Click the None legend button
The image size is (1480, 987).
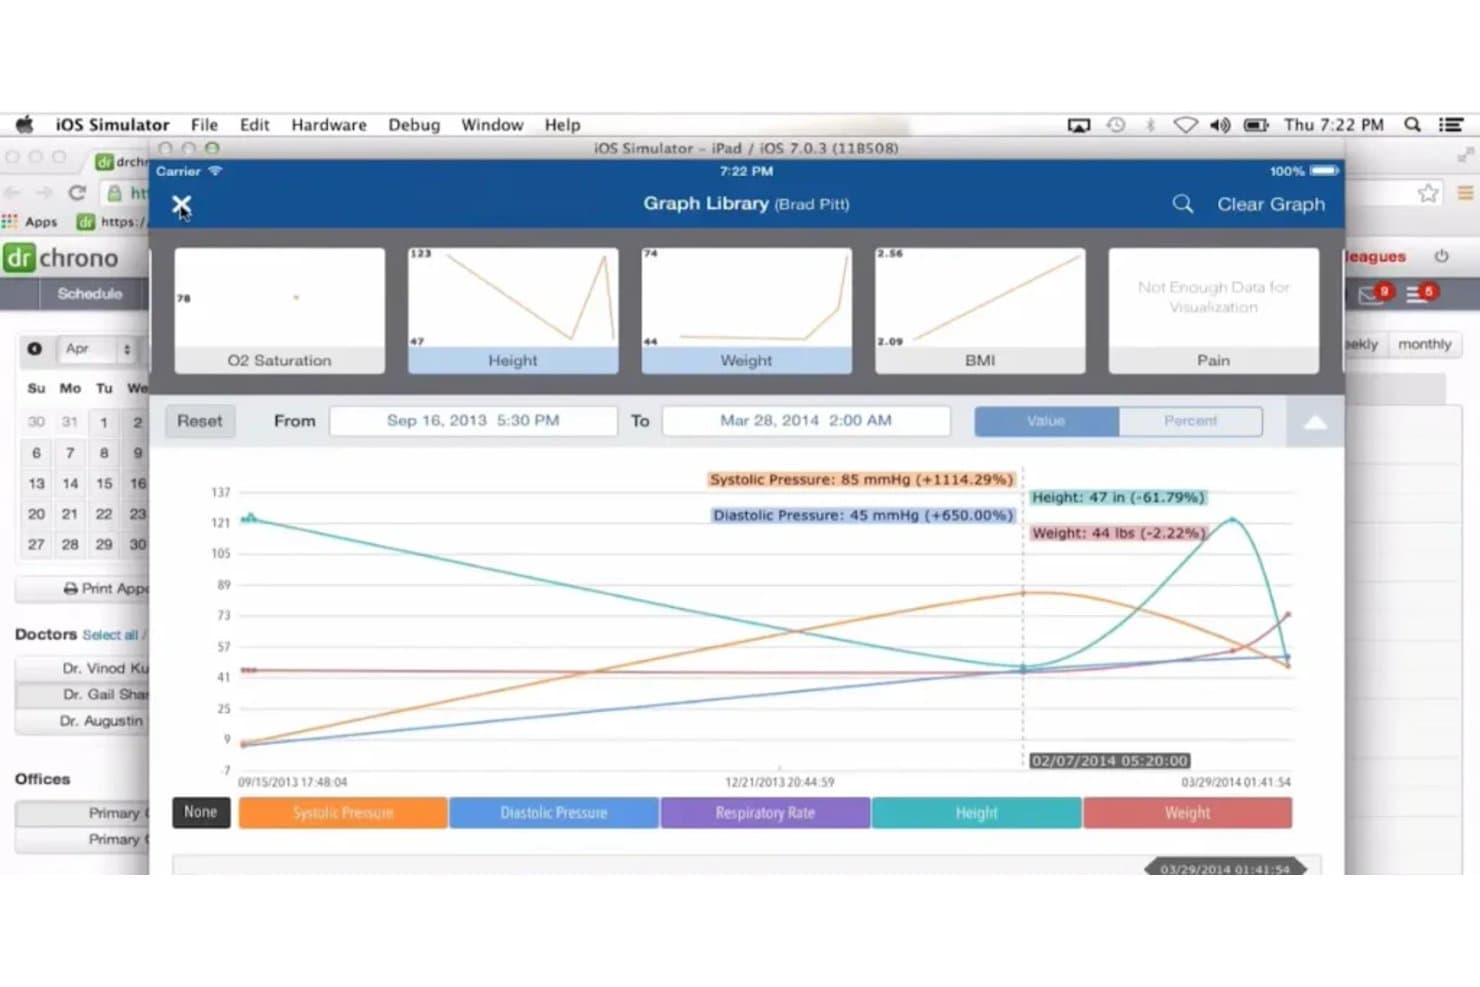point(201,812)
